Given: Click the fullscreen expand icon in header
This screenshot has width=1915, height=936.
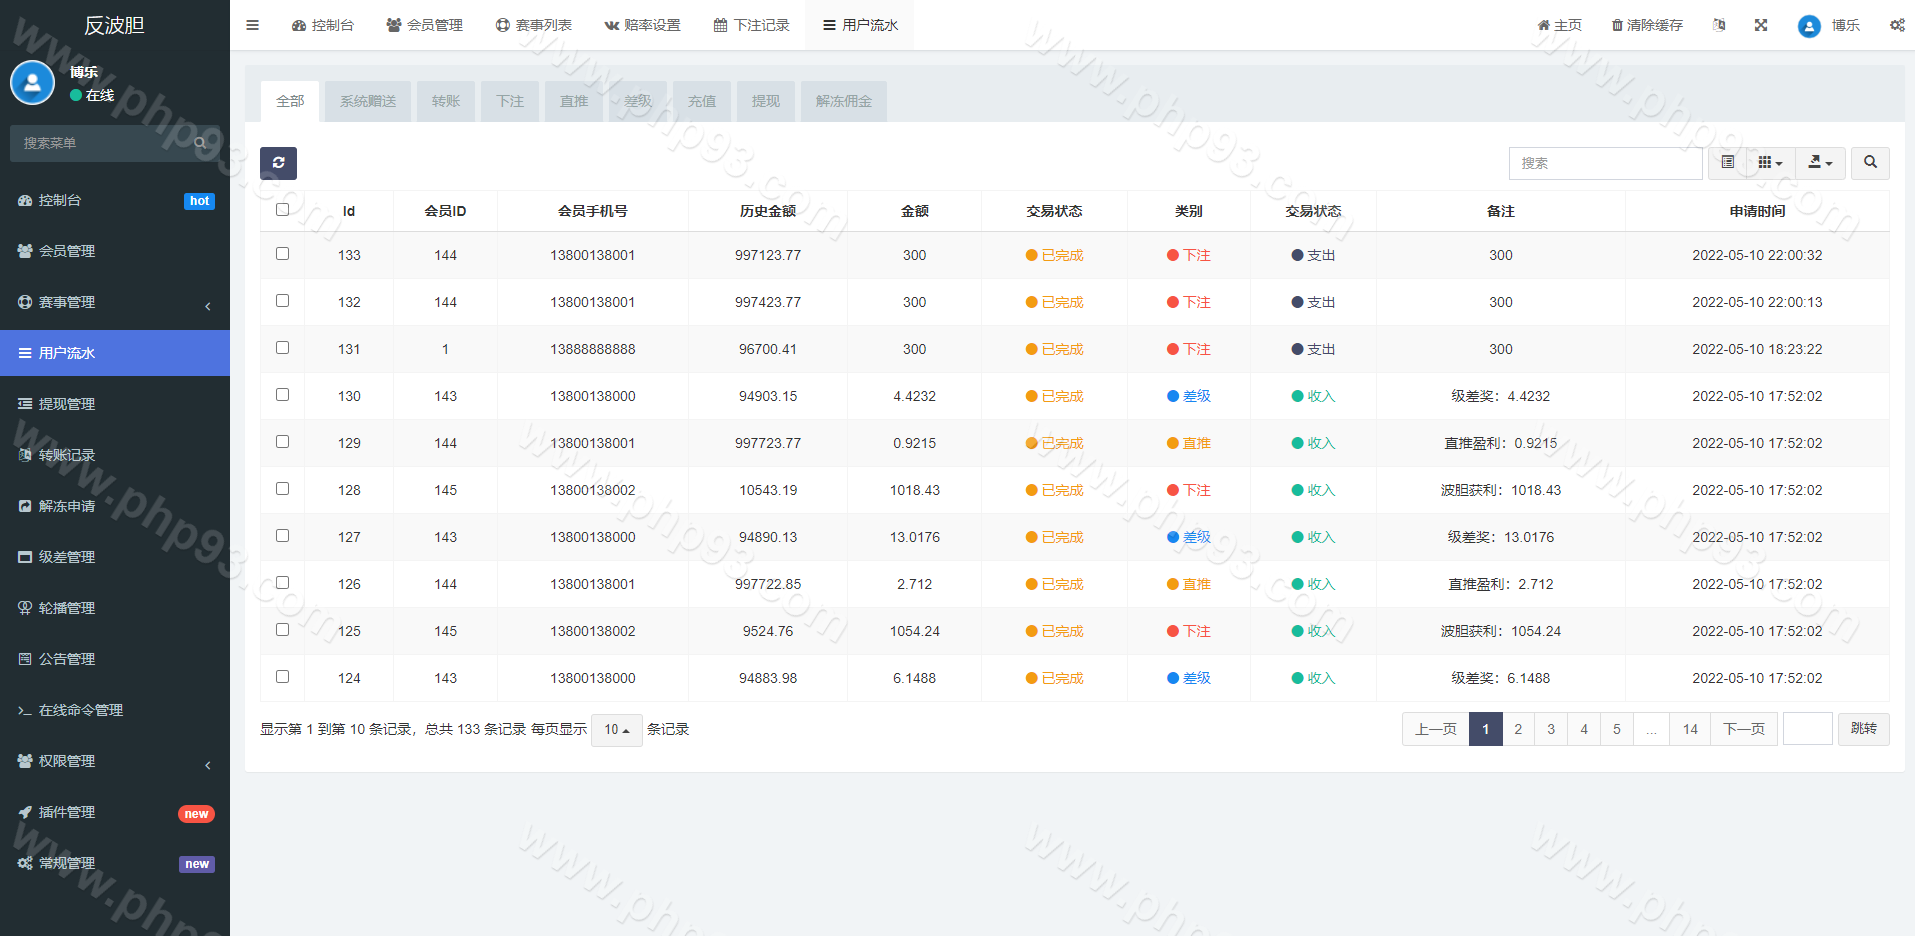Looking at the screenshot, I should pos(1760,25).
